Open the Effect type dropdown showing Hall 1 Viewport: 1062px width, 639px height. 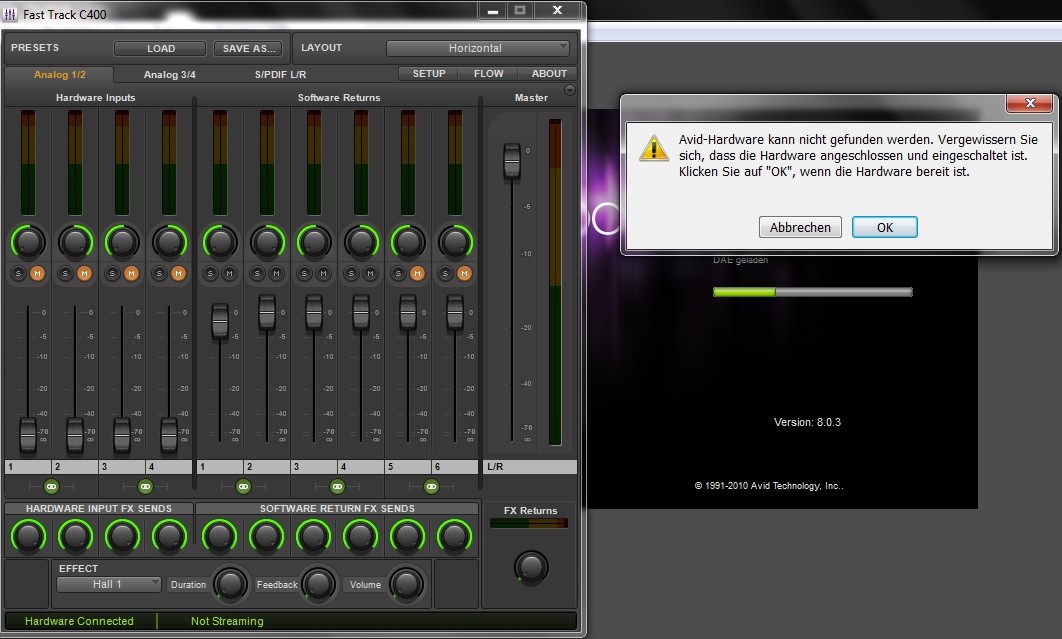click(108, 584)
